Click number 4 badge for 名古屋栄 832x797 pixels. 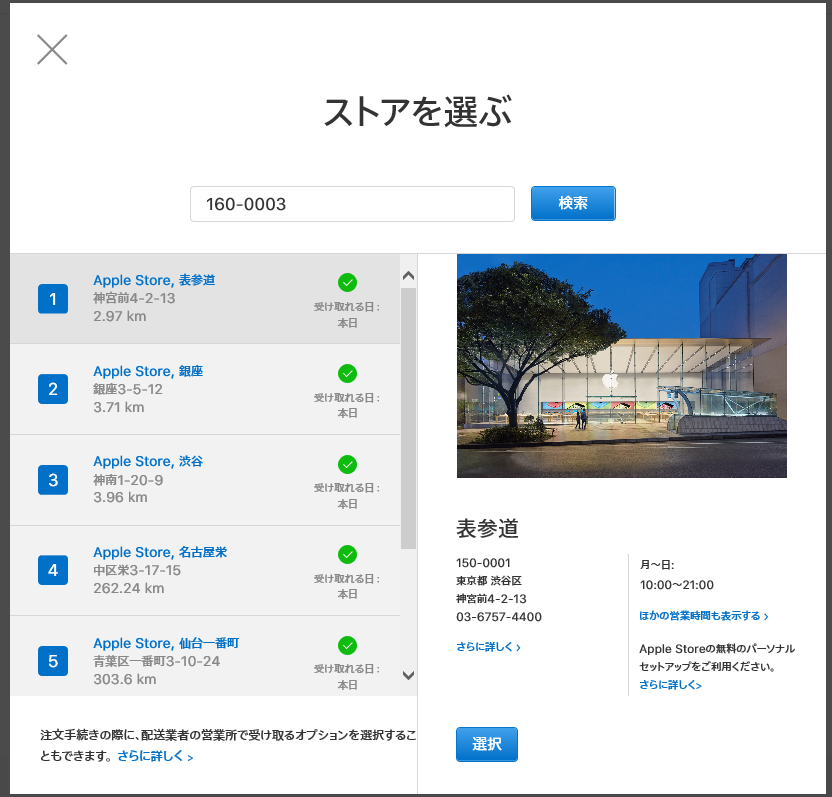point(53,570)
